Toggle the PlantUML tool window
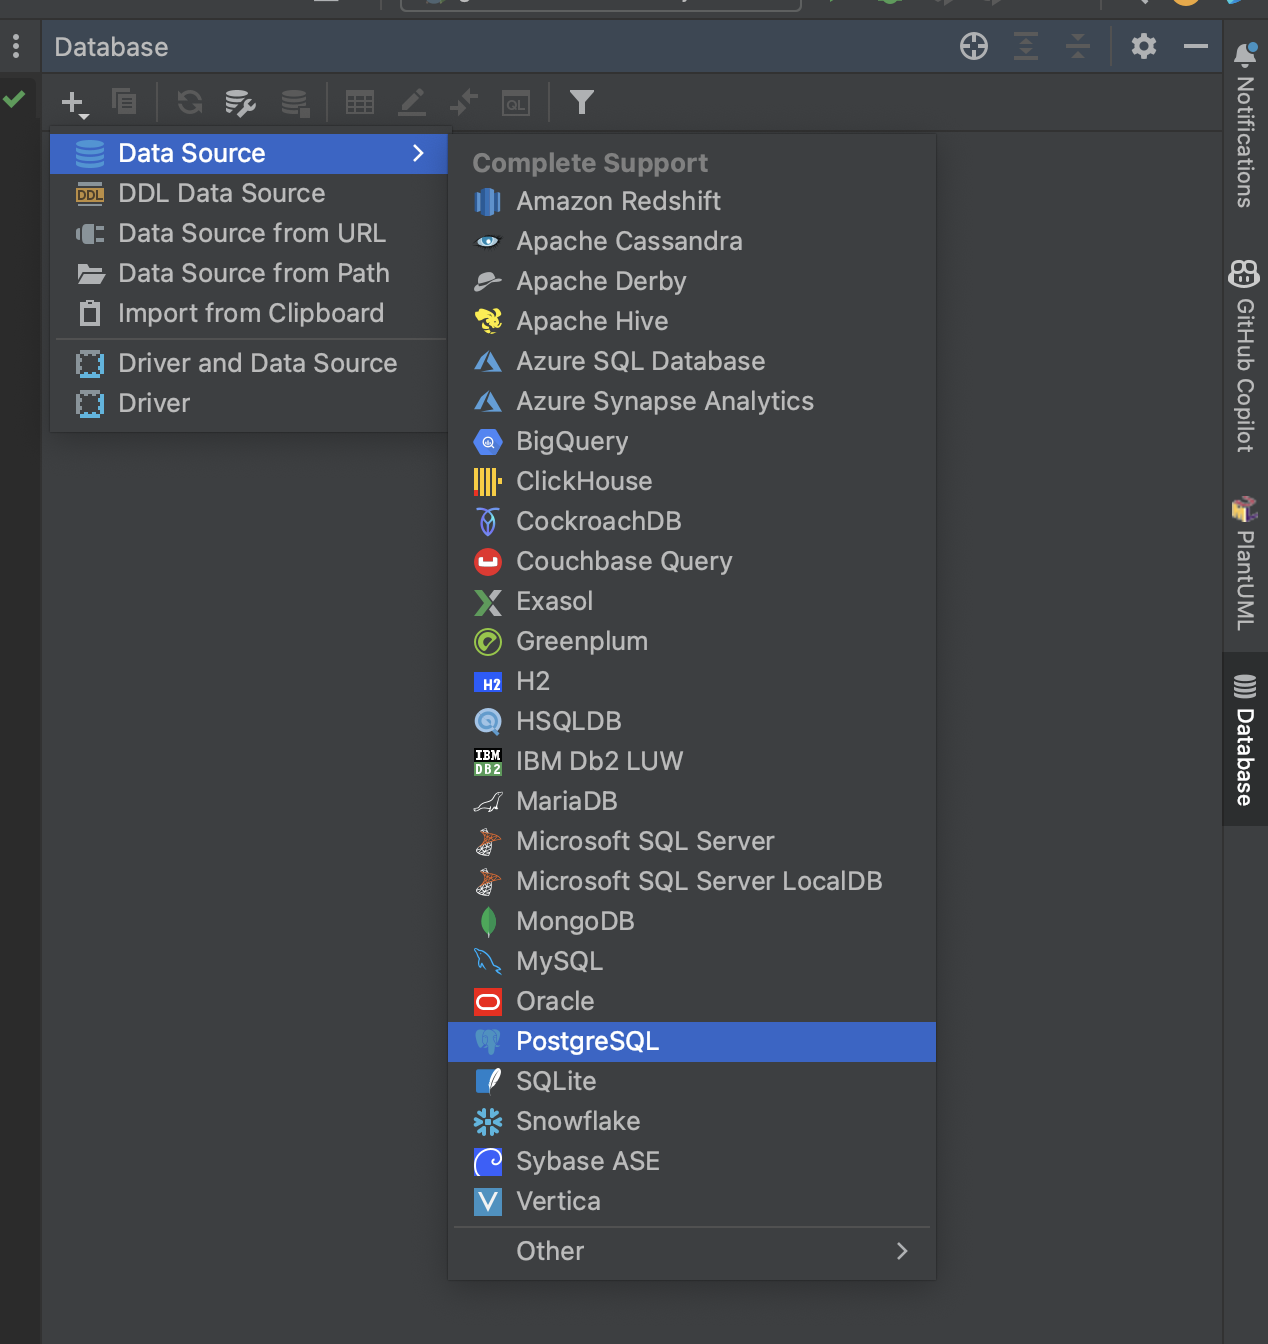This screenshot has height=1344, width=1268. click(1244, 565)
